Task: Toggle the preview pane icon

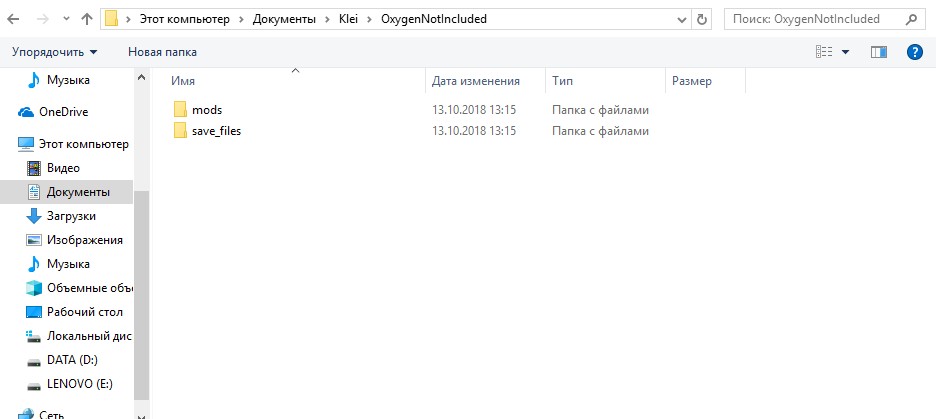Action: (x=879, y=51)
